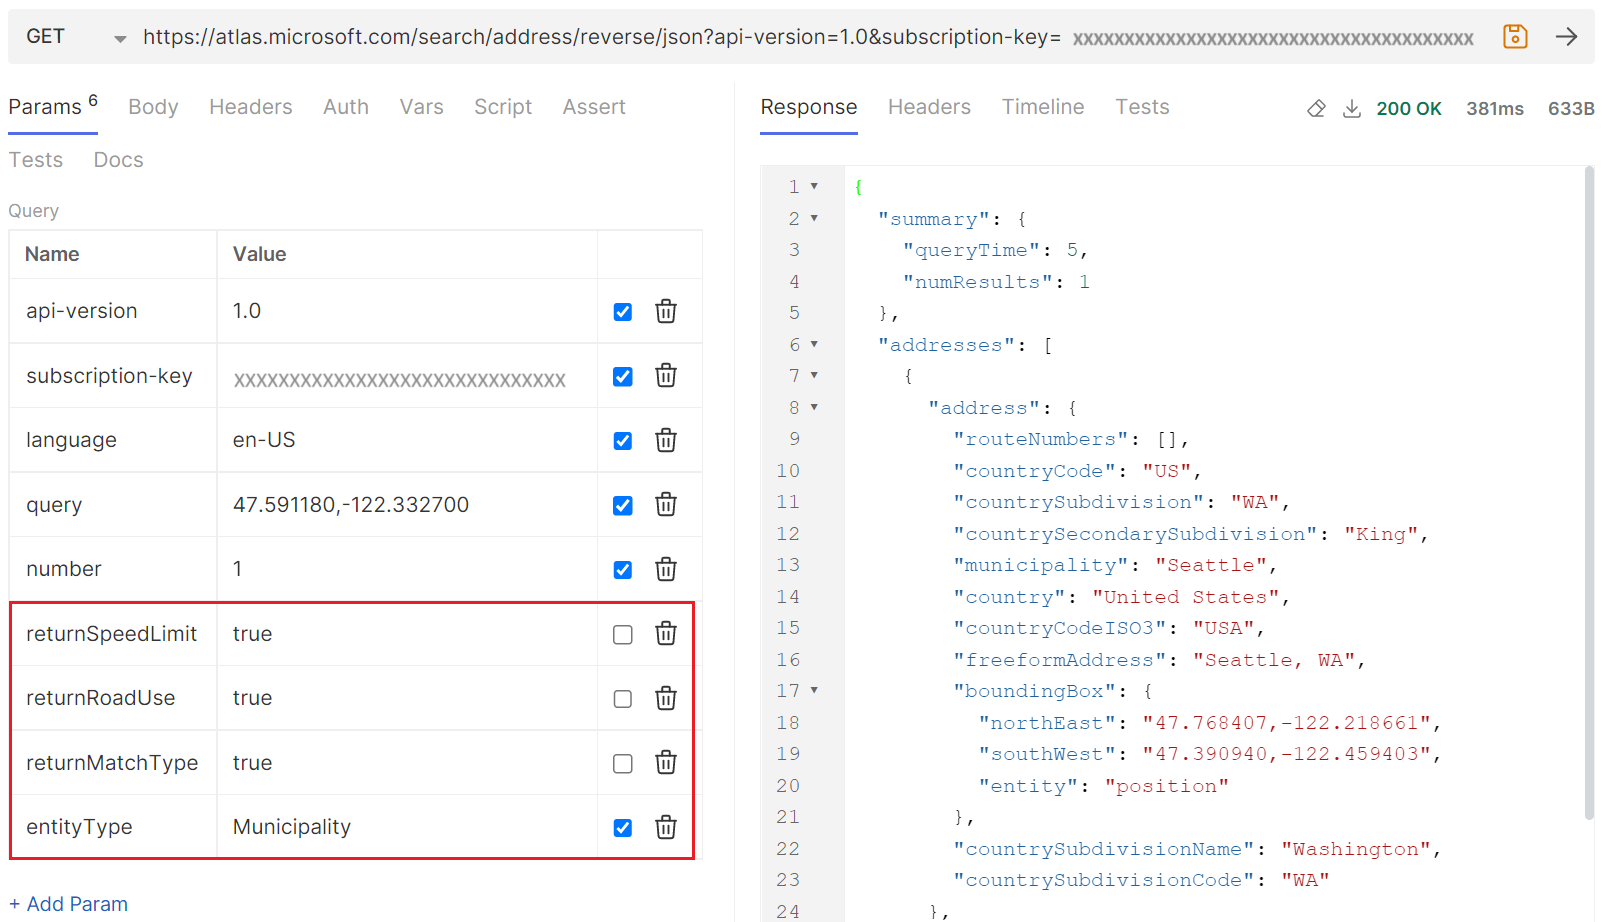Delete the number parameter with its trash icon
The image size is (1602, 922).
666,568
